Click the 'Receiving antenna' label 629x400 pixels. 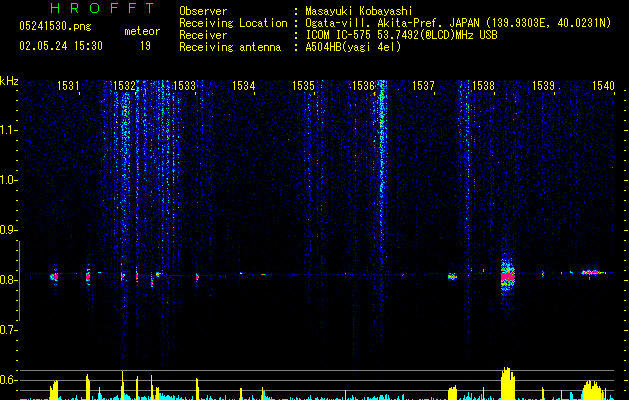230,47
